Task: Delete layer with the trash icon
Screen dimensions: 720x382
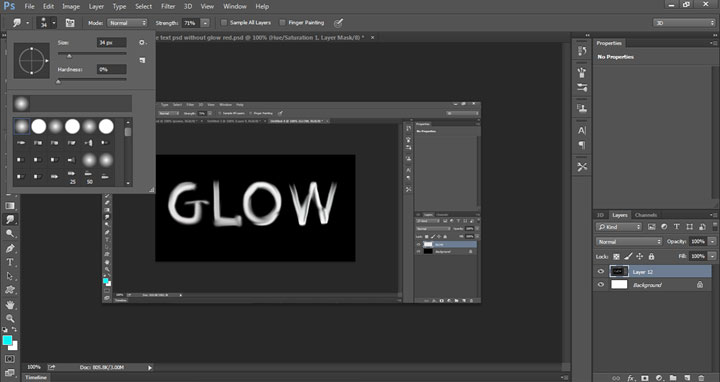Action: [x=701, y=378]
